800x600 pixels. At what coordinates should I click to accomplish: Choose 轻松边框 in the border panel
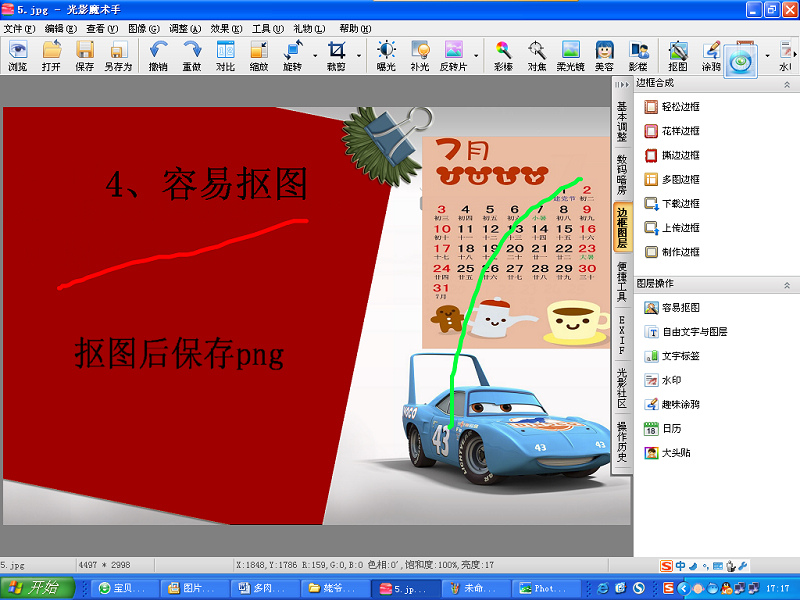tap(672, 107)
